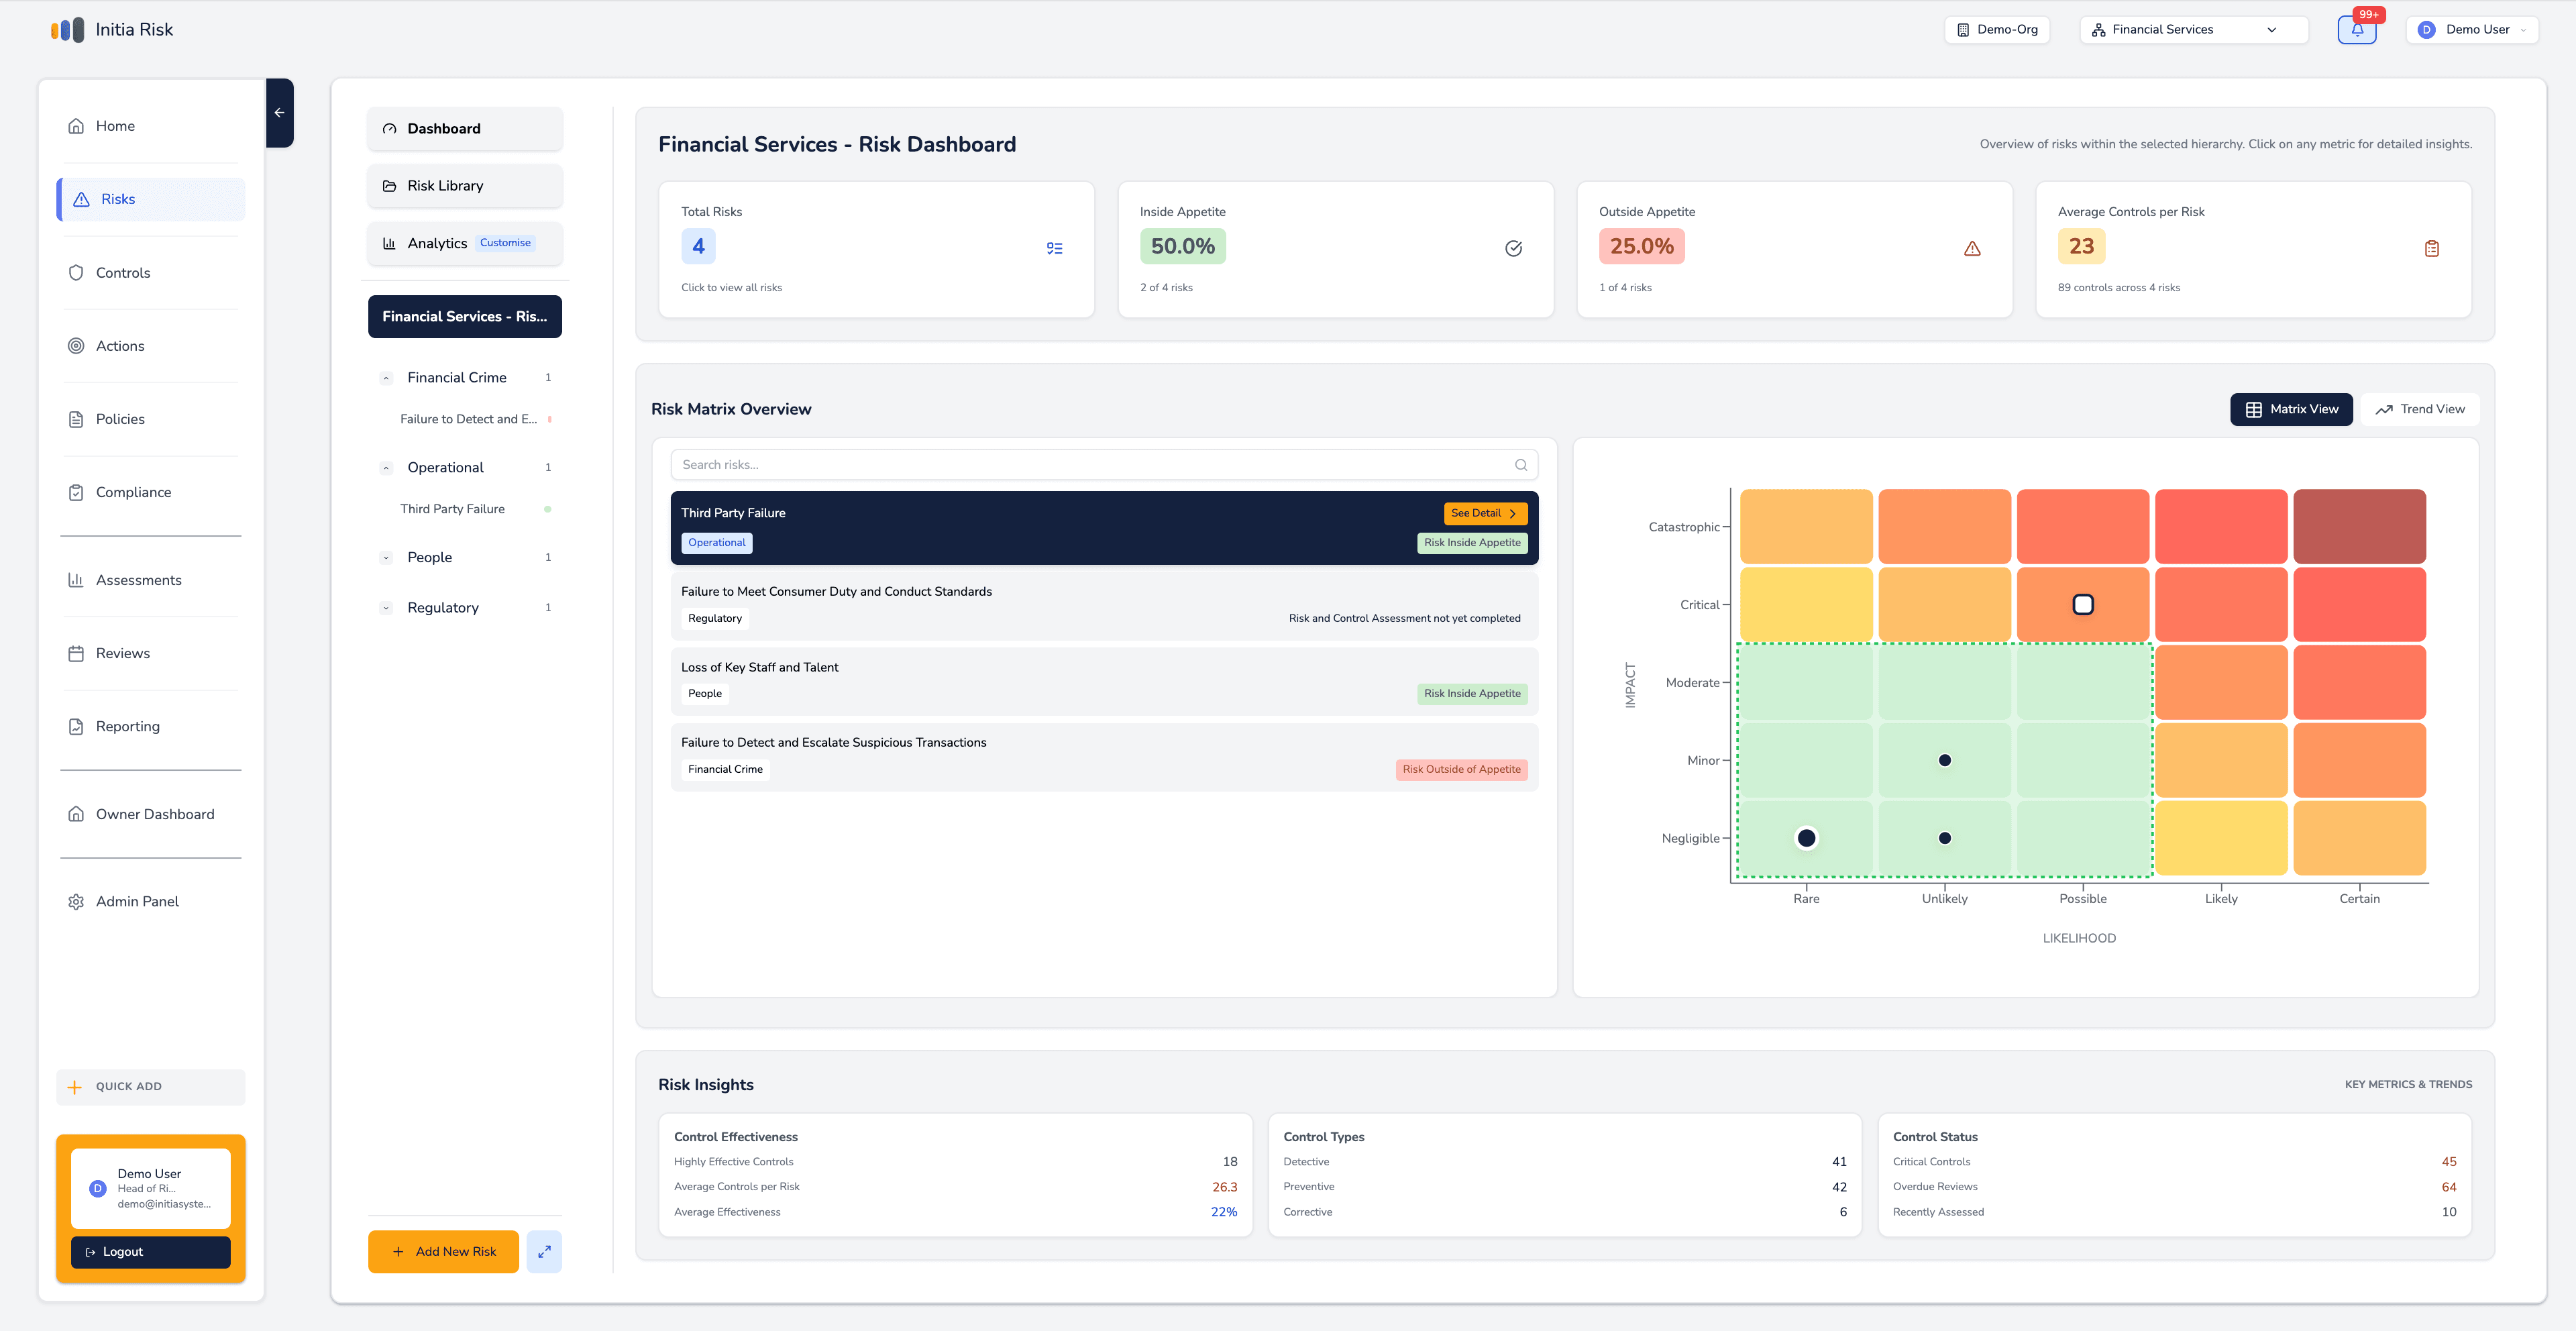Screen dimensions: 2576x1331
Task: Open Admin Panel in the sidebar
Action: pos(151,901)
